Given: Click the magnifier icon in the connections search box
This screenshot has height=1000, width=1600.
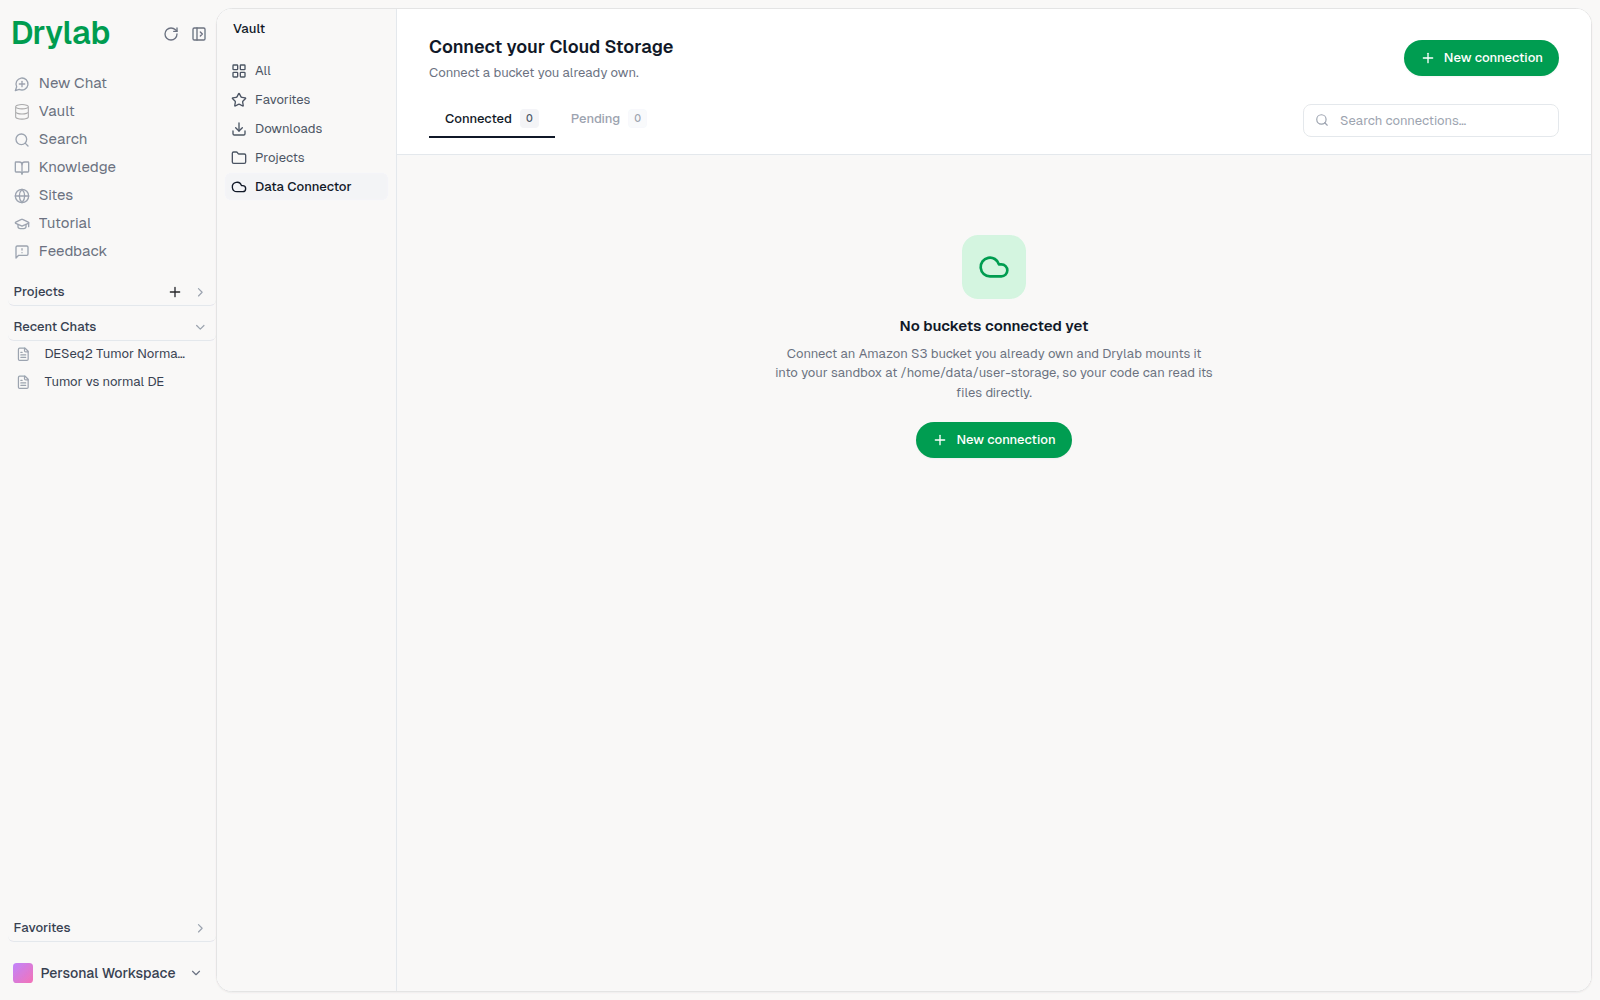Looking at the screenshot, I should coord(1322,121).
